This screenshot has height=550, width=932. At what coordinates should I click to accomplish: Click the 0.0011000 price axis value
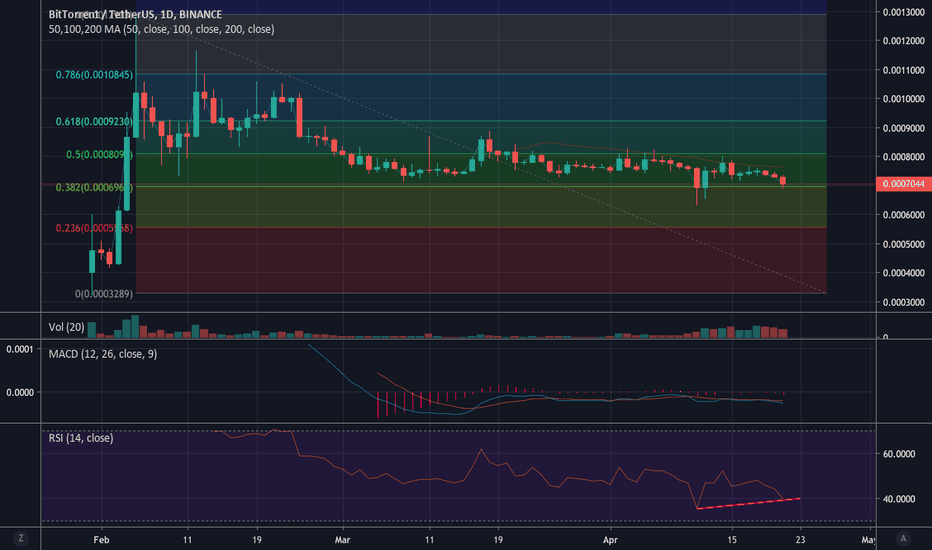(903, 70)
